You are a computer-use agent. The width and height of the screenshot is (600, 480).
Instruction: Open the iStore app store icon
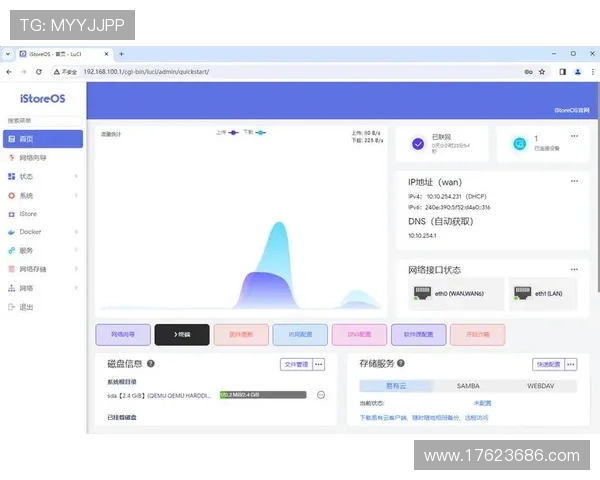(x=11, y=214)
